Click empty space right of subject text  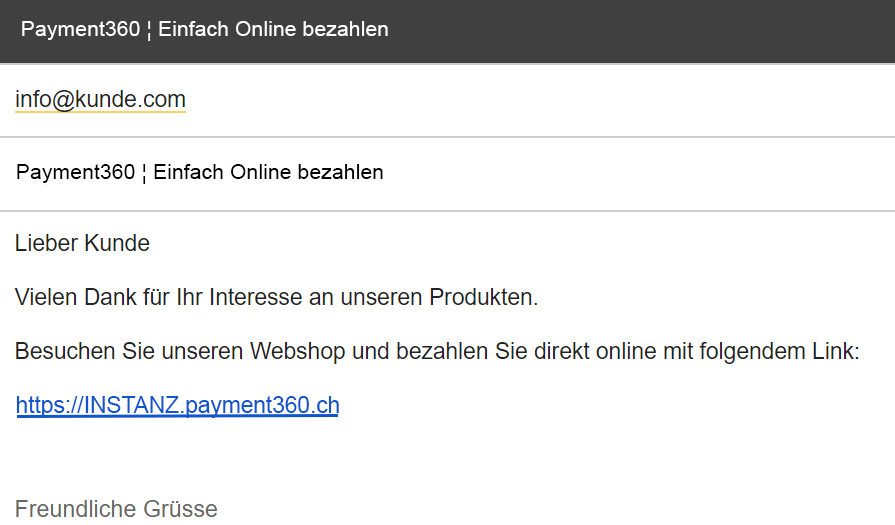[640, 172]
